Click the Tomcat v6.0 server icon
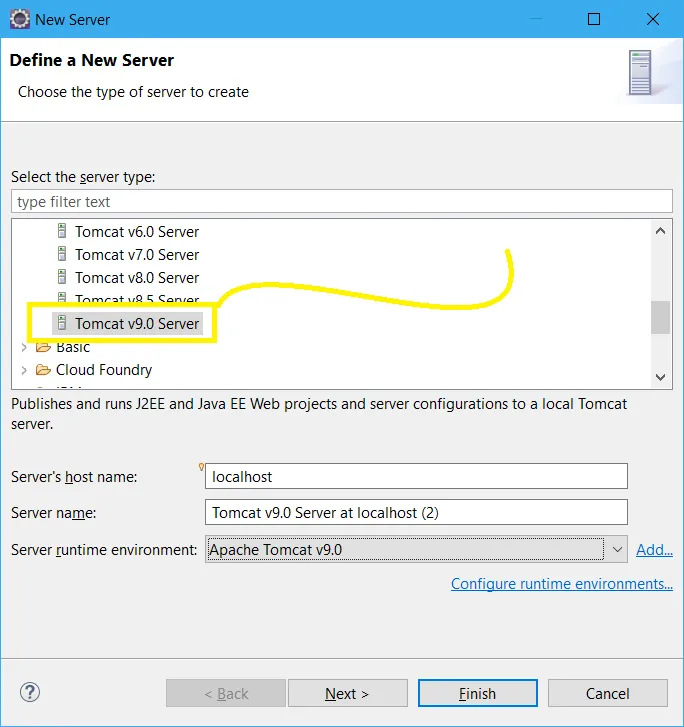This screenshot has height=727, width=684. pyautogui.click(x=62, y=230)
